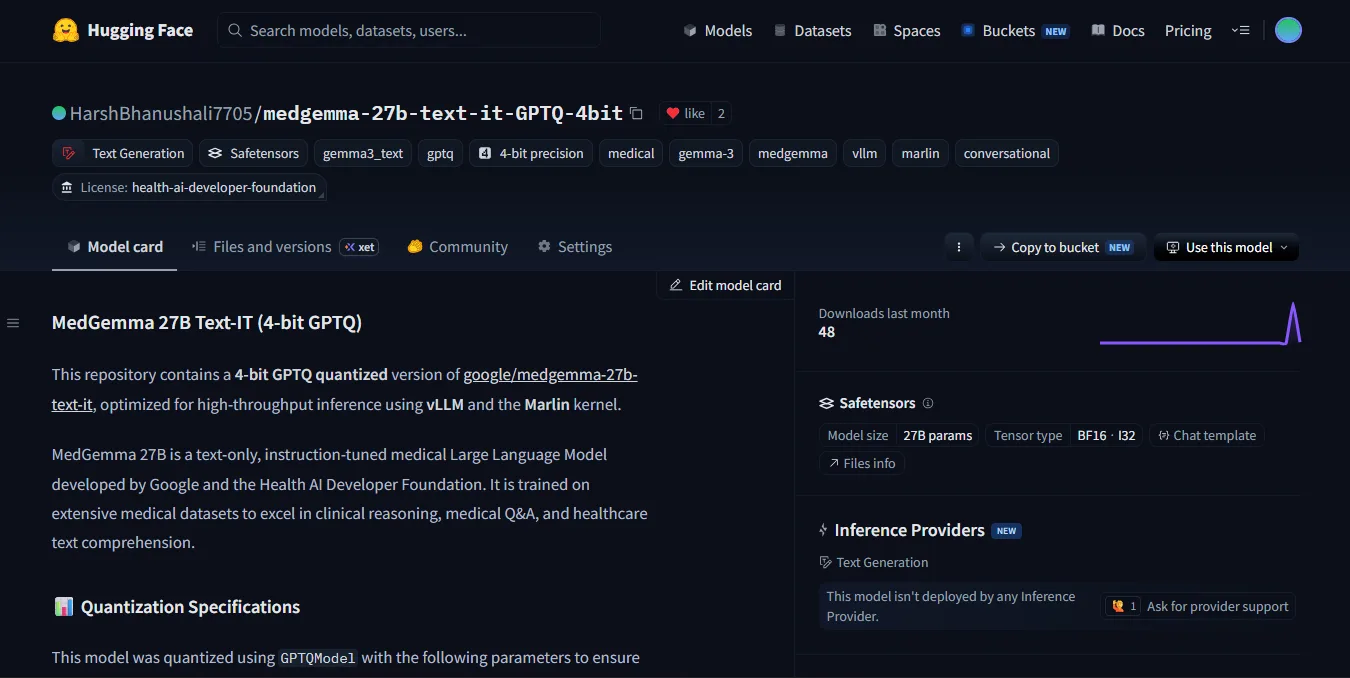This screenshot has height=678, width=1350.
Task: Click Edit model card button
Action: tap(725, 285)
